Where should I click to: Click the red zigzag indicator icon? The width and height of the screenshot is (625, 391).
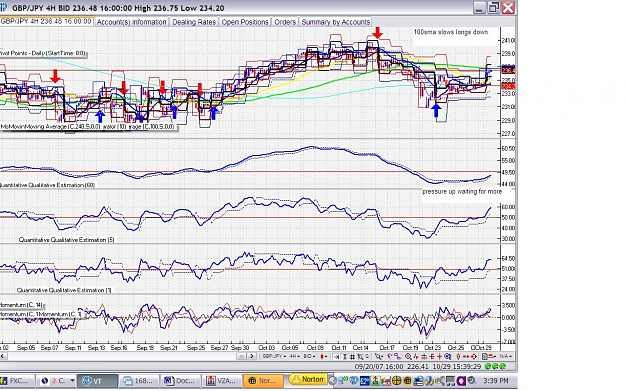[415, 356]
